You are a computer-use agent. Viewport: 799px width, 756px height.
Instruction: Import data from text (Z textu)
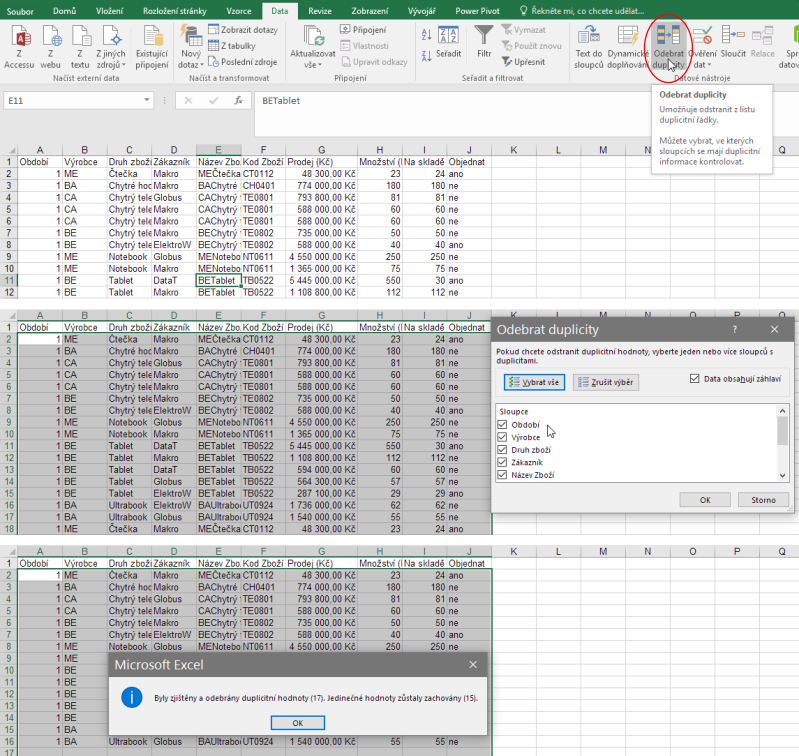(80, 47)
